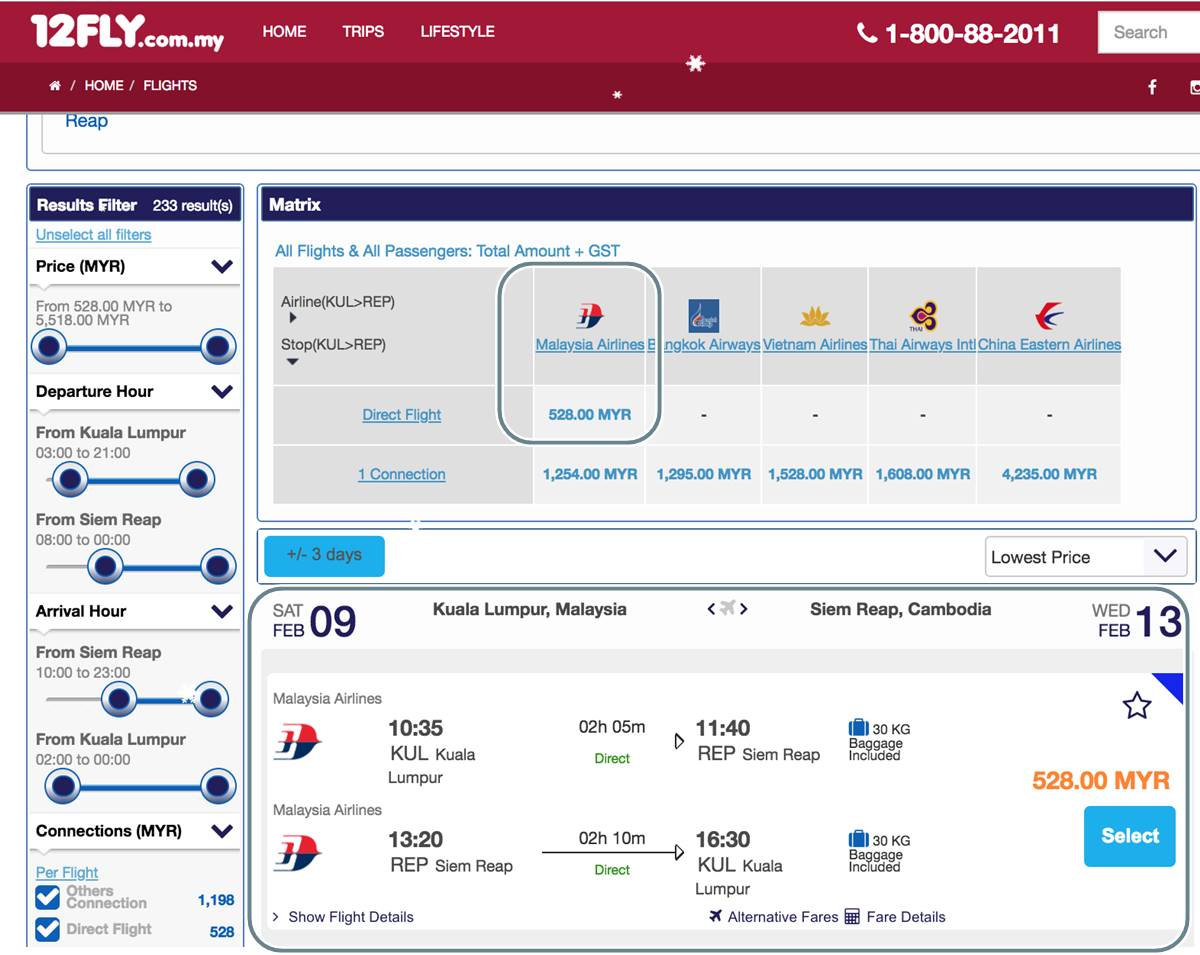Screen dimensions: 1200x955
Task: Mark the flight as favorite with the star icon
Action: 1137,706
